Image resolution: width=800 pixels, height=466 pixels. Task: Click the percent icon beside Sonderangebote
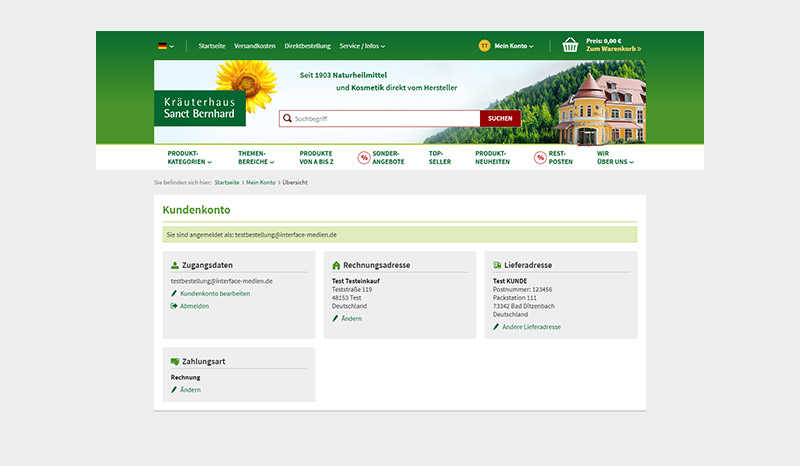tap(364, 157)
